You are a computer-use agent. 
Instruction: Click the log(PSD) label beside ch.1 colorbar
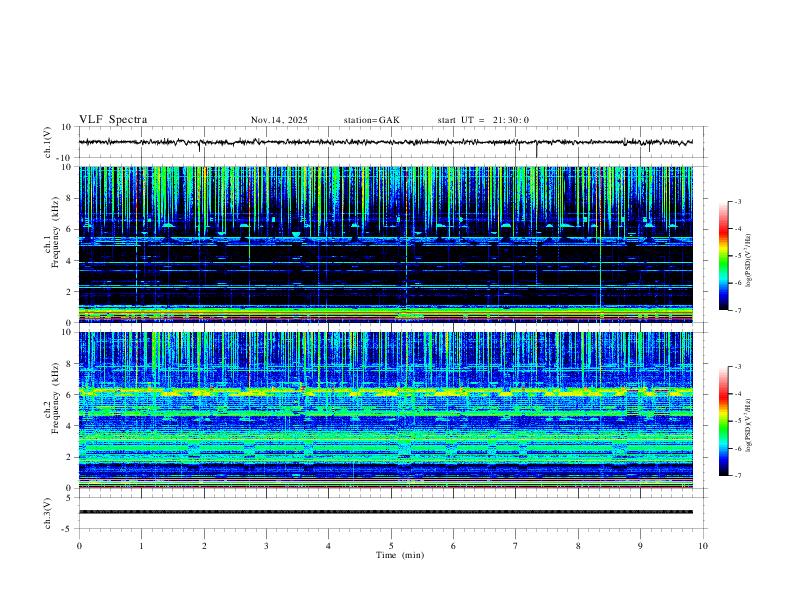[x=748, y=260]
